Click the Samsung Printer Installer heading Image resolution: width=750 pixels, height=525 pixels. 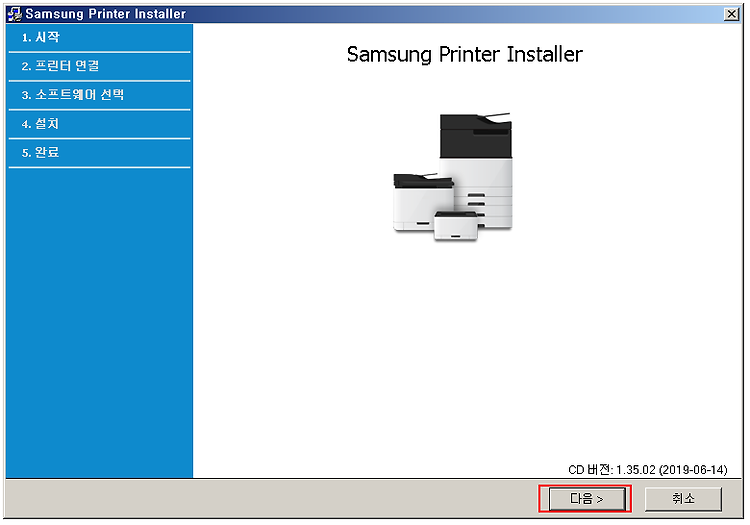[x=464, y=54]
